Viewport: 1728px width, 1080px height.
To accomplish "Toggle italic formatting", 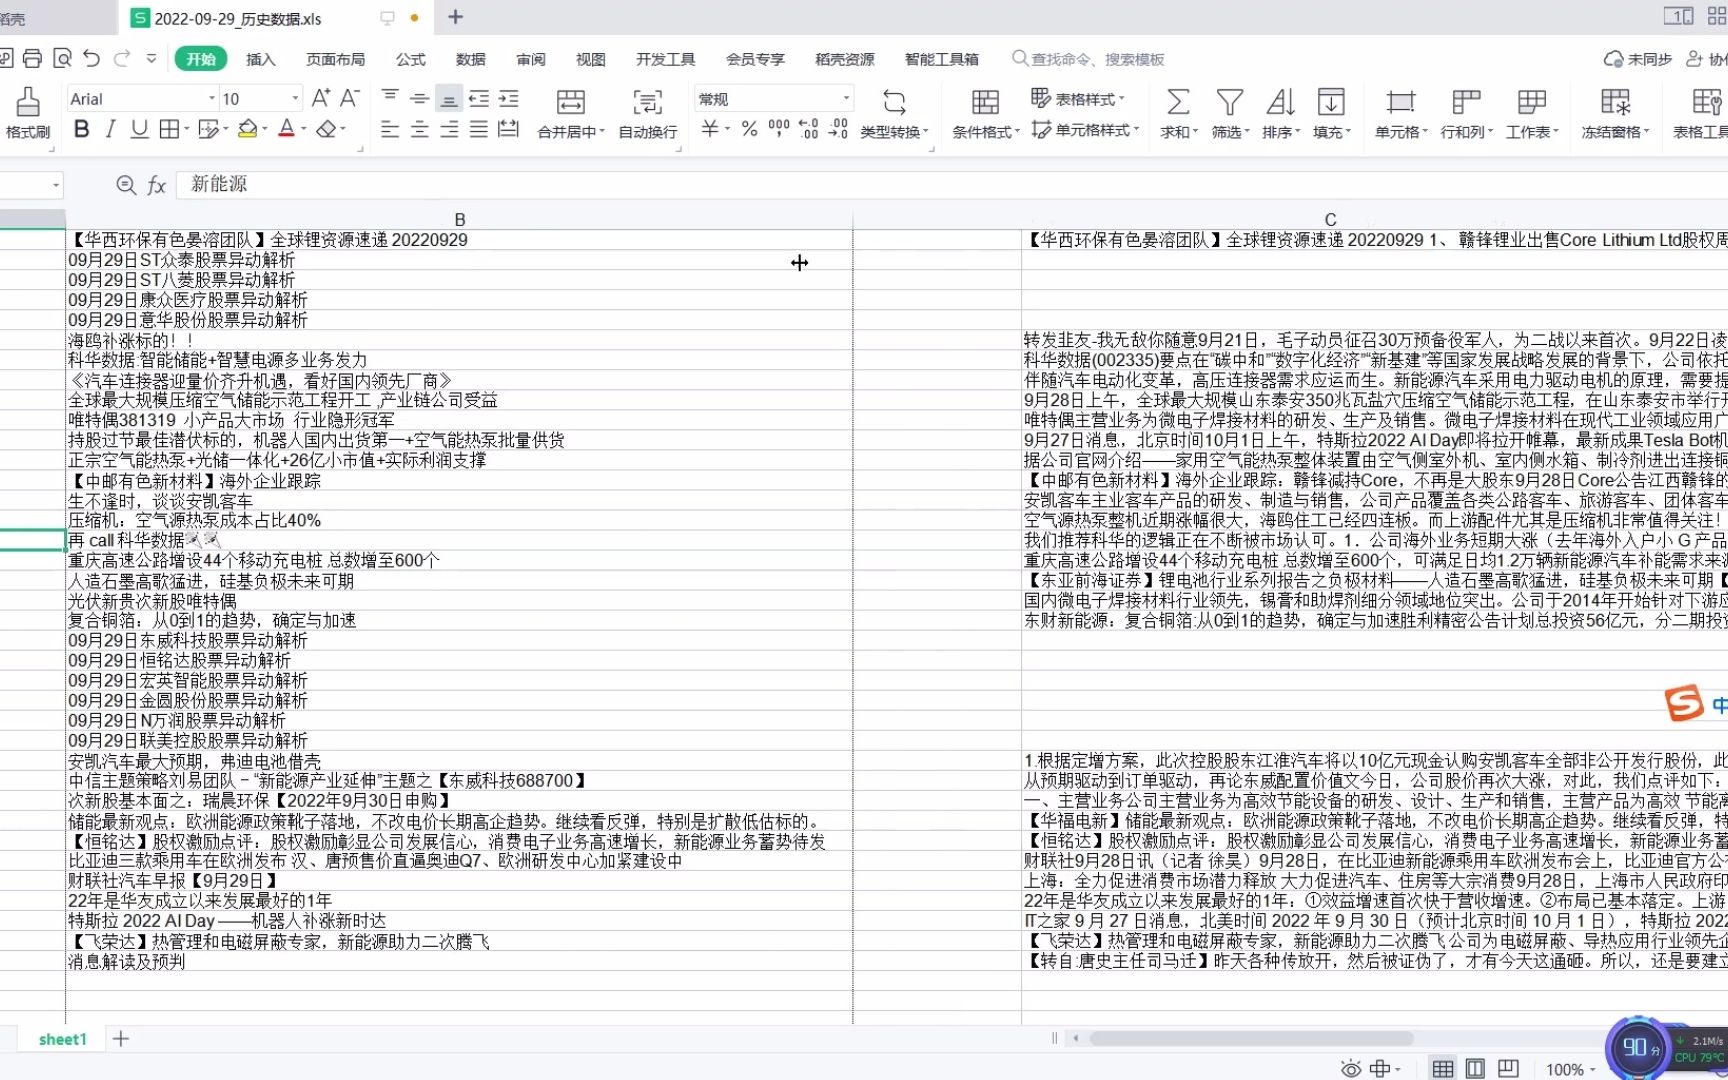I will tap(110, 129).
